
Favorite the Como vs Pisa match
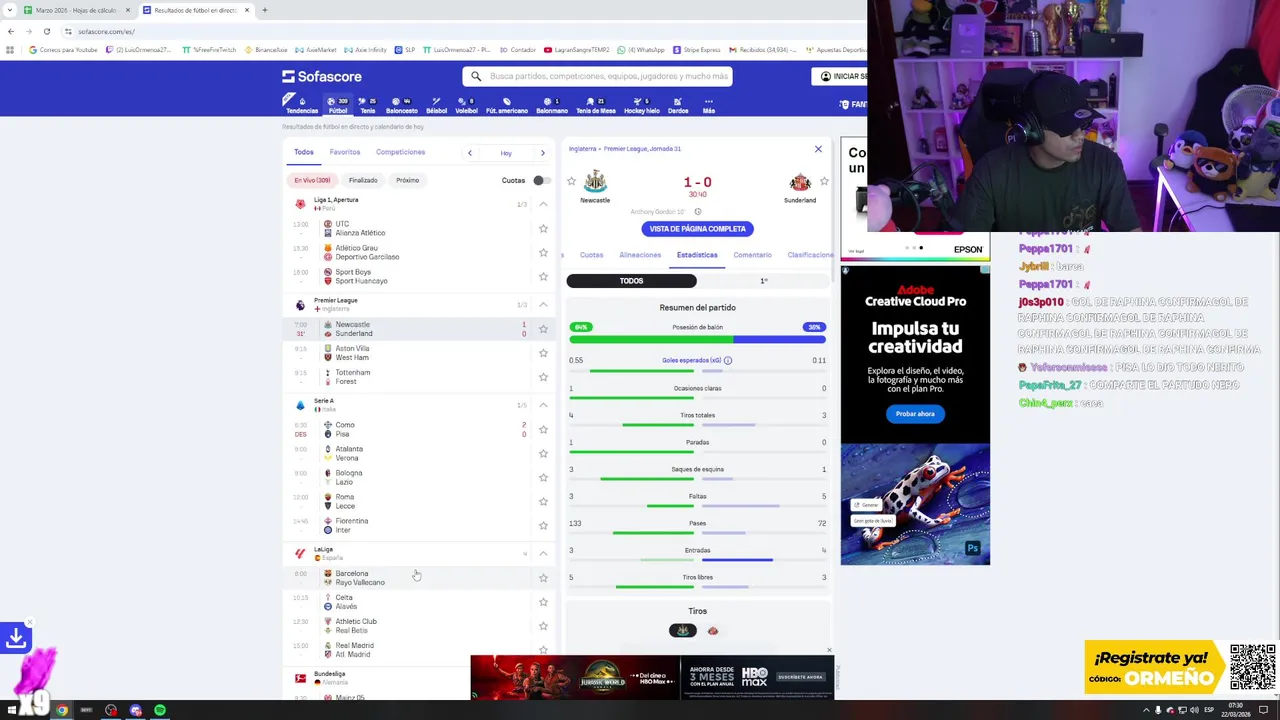pyautogui.click(x=543, y=429)
